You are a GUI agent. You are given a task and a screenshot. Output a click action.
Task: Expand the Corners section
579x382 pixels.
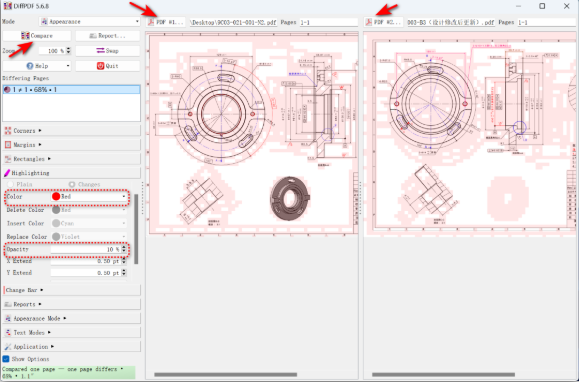click(x=71, y=131)
